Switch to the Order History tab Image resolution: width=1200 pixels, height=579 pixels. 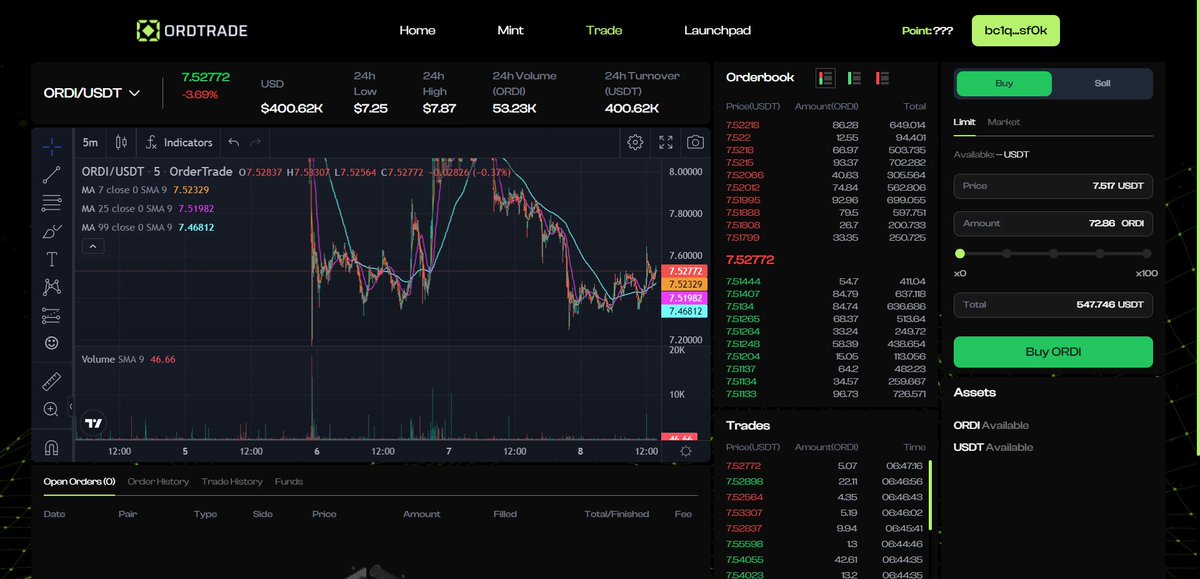click(x=158, y=482)
